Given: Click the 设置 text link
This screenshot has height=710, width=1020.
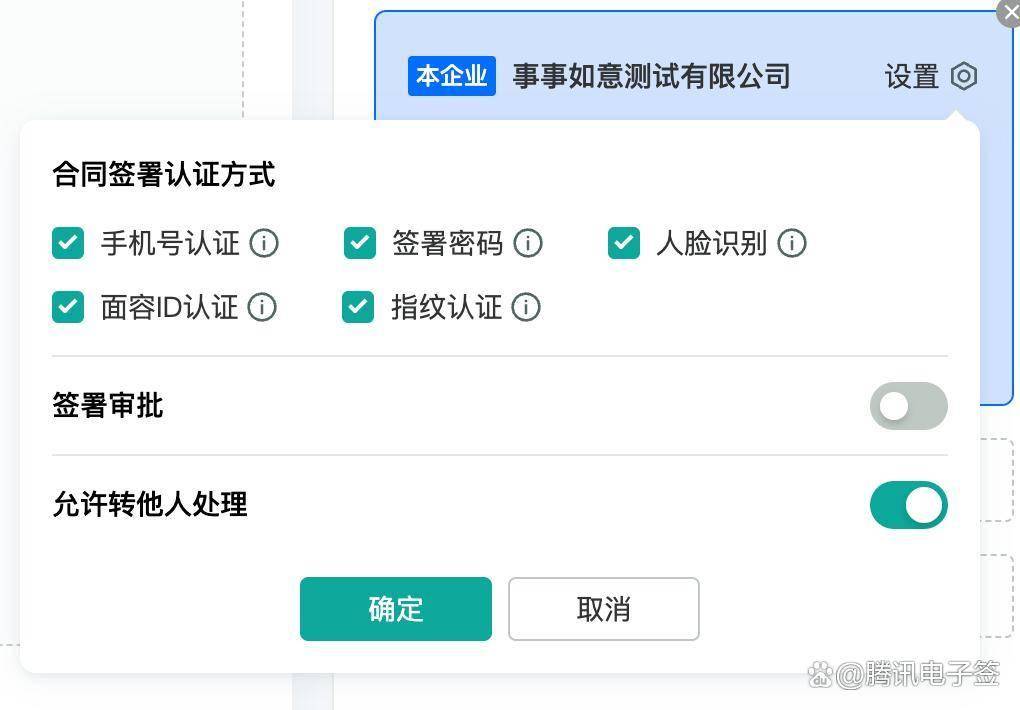Looking at the screenshot, I should [x=911, y=76].
